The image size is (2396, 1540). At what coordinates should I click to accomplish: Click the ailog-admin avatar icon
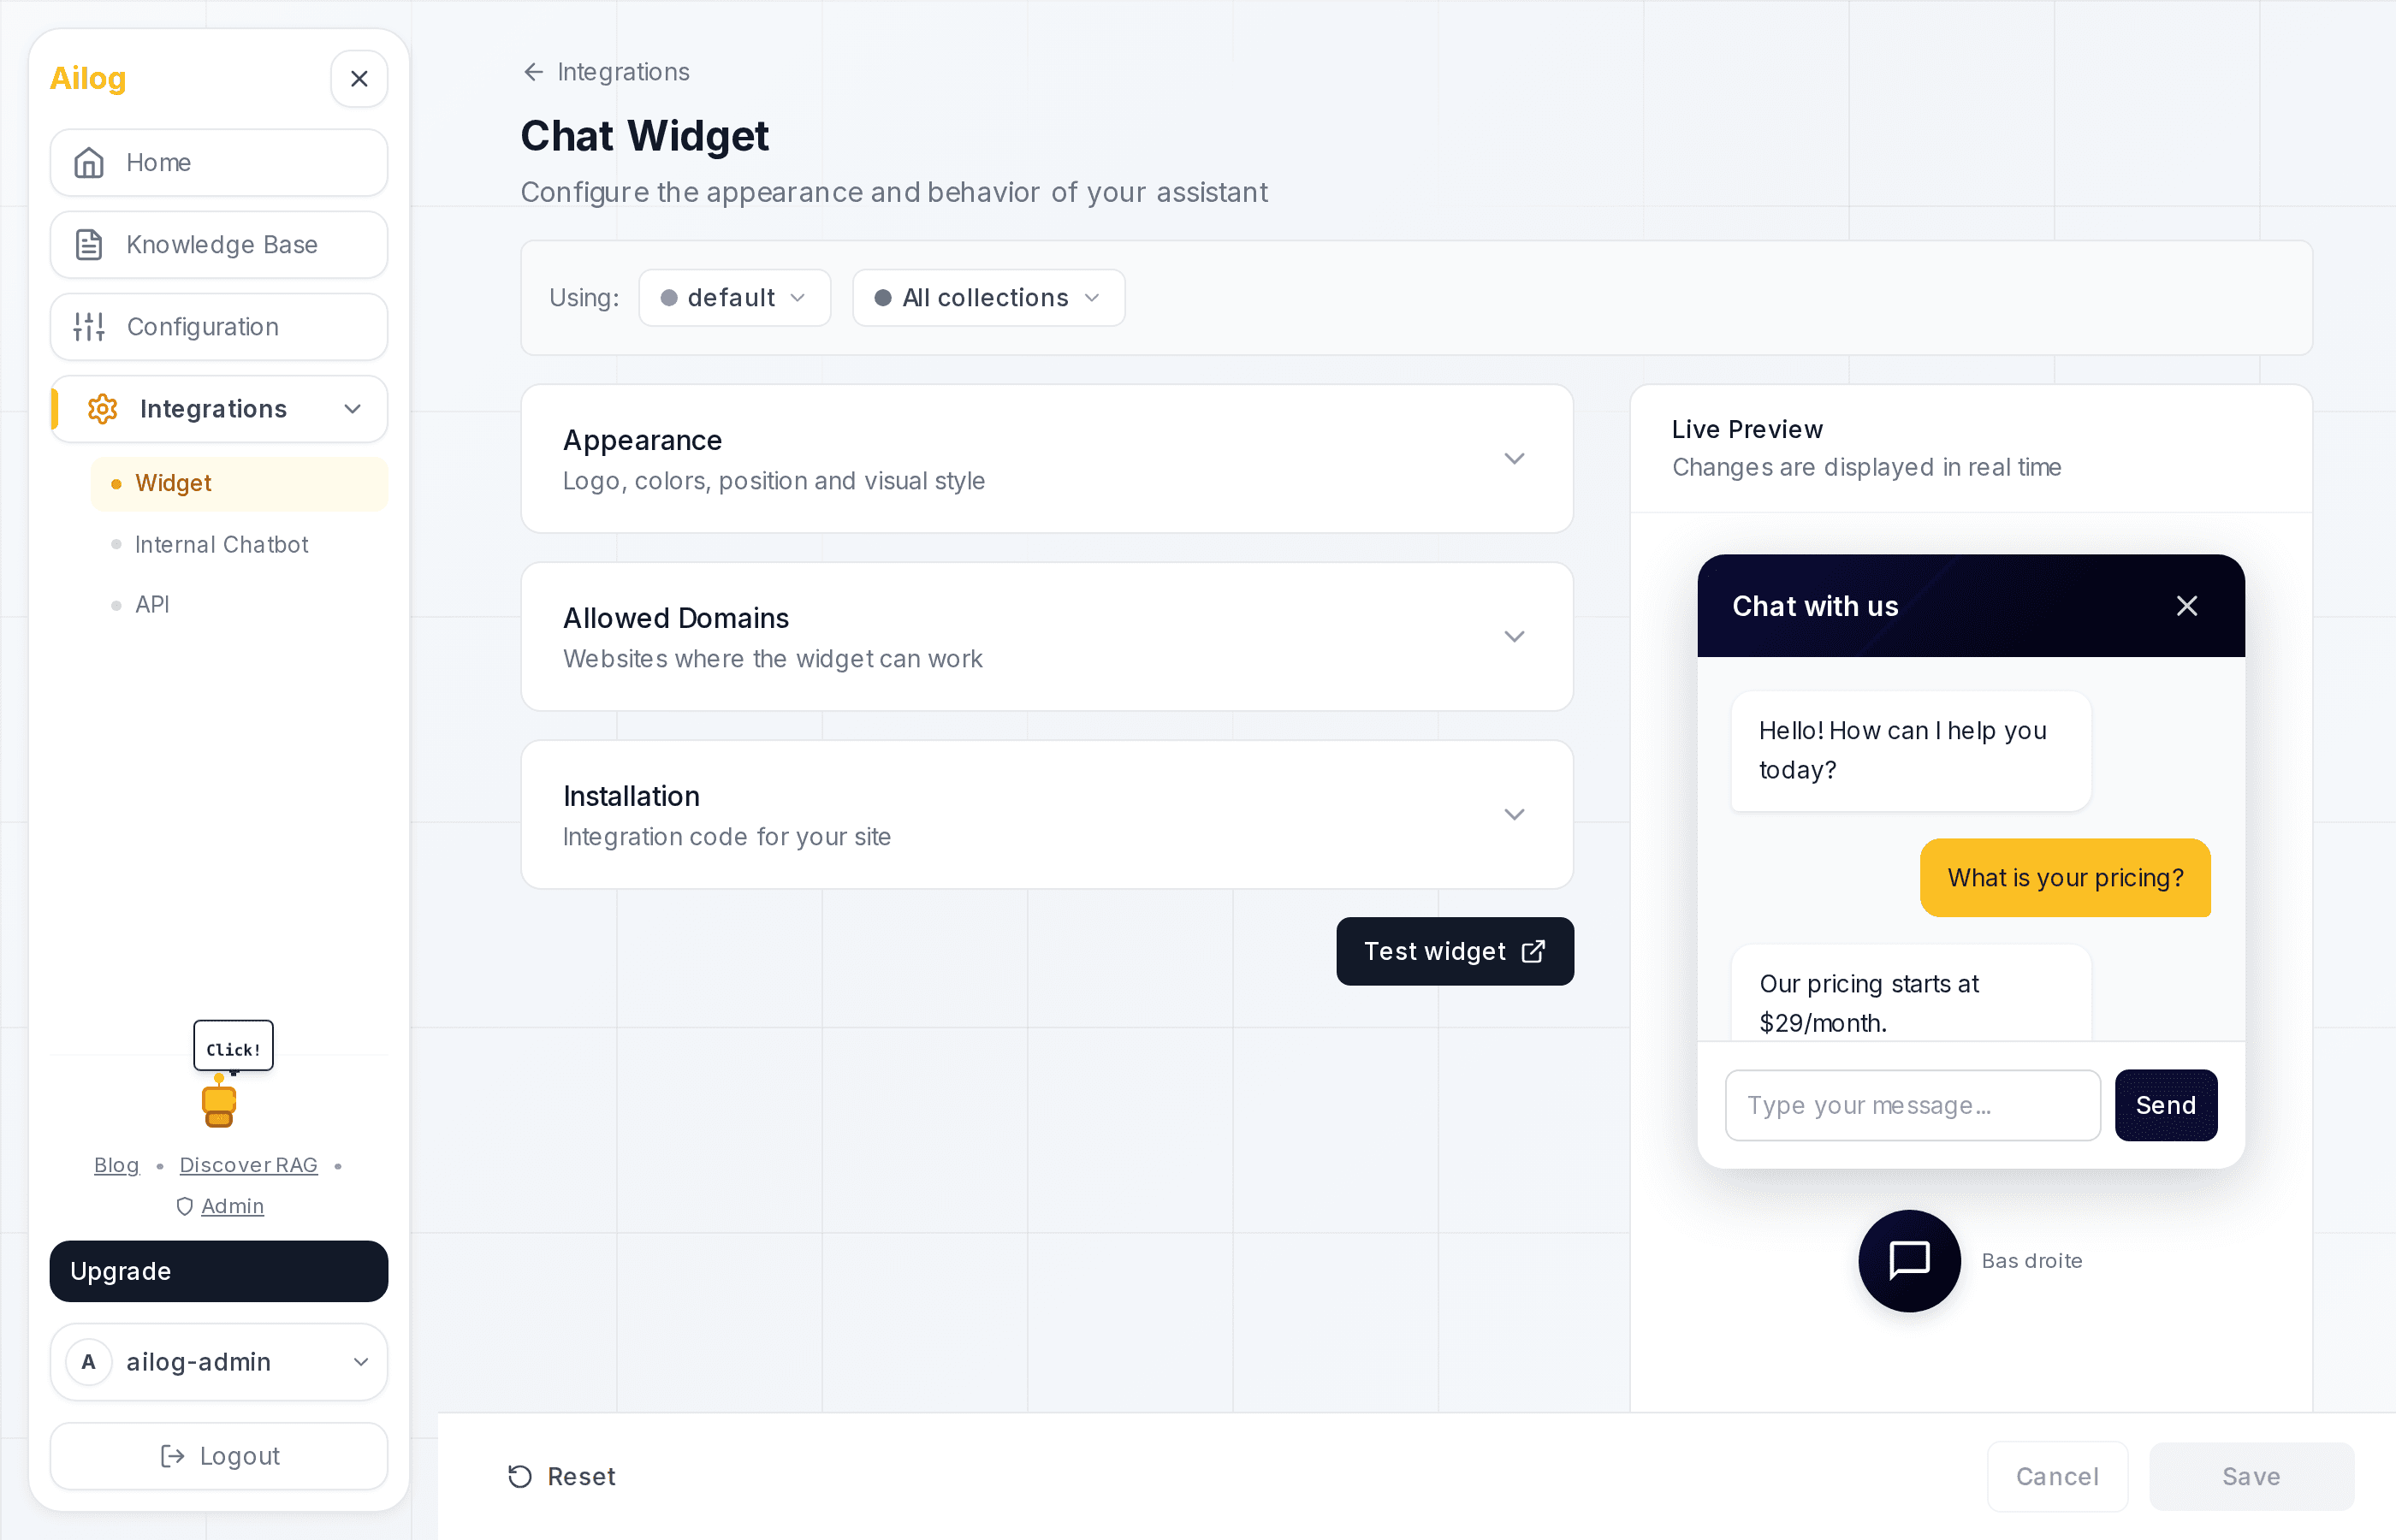coord(89,1362)
